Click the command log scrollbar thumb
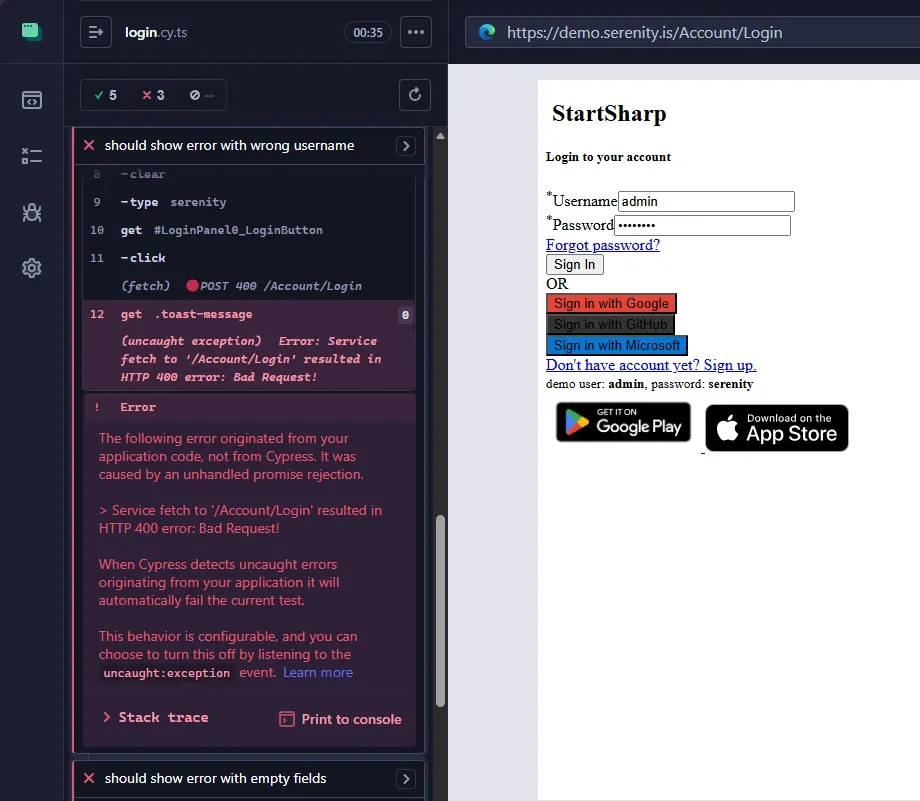 tap(440, 611)
